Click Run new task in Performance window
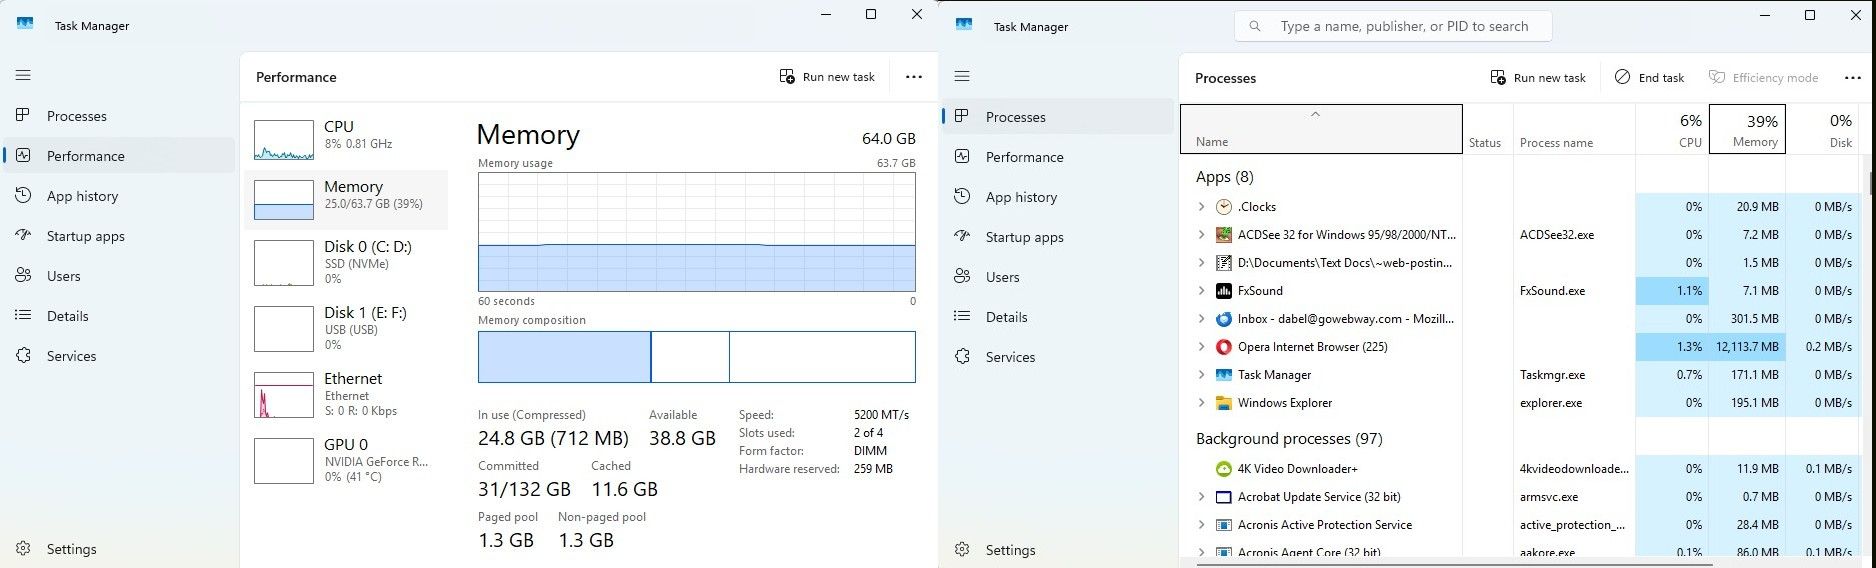The image size is (1876, 568). pos(827,77)
